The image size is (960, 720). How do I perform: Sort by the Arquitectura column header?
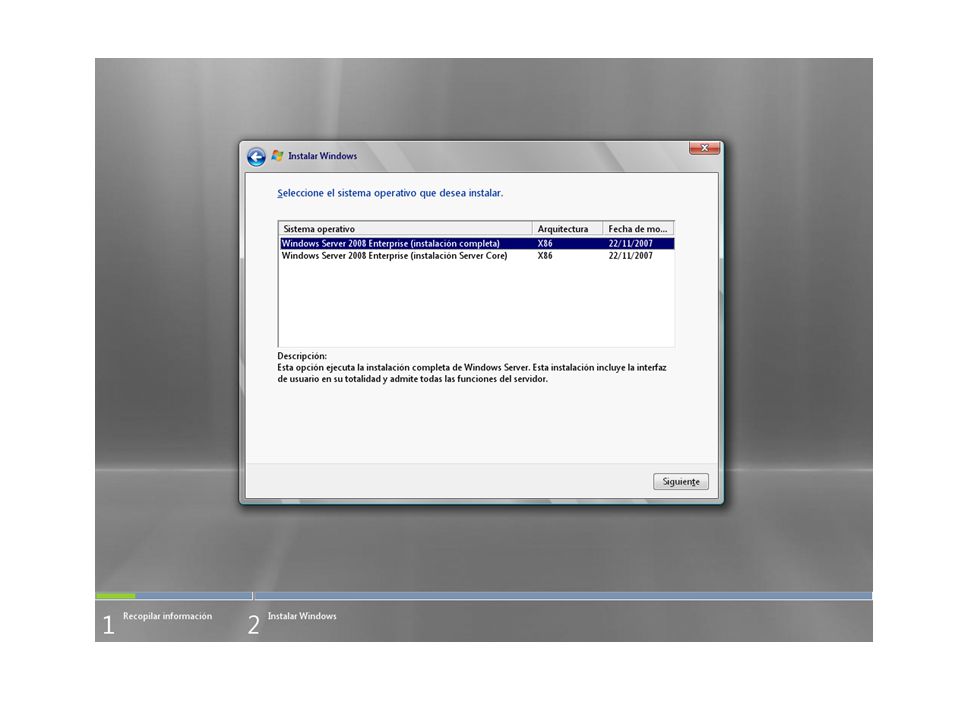coord(568,228)
